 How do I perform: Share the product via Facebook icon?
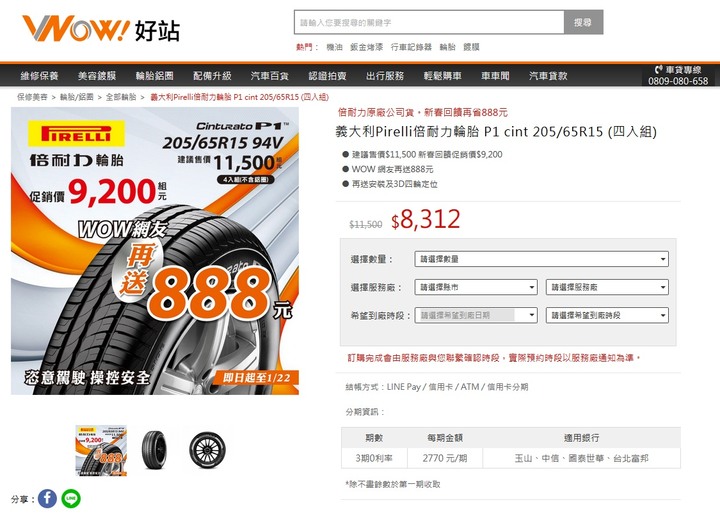tap(47, 498)
